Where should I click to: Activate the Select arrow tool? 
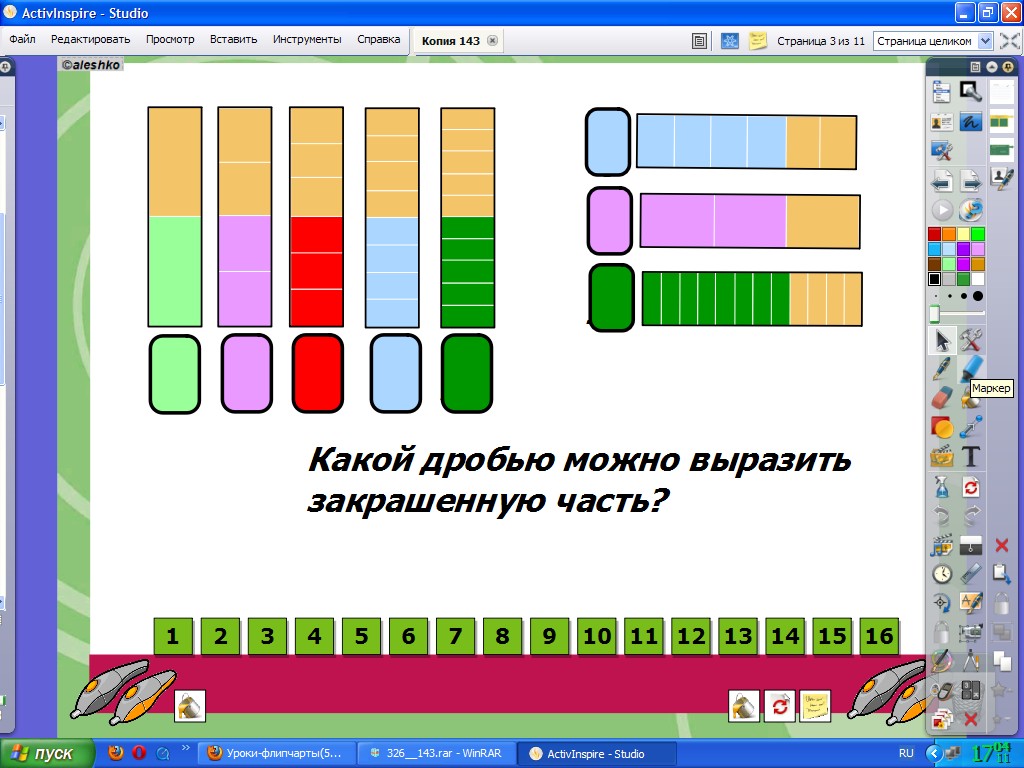pyautogui.click(x=941, y=340)
